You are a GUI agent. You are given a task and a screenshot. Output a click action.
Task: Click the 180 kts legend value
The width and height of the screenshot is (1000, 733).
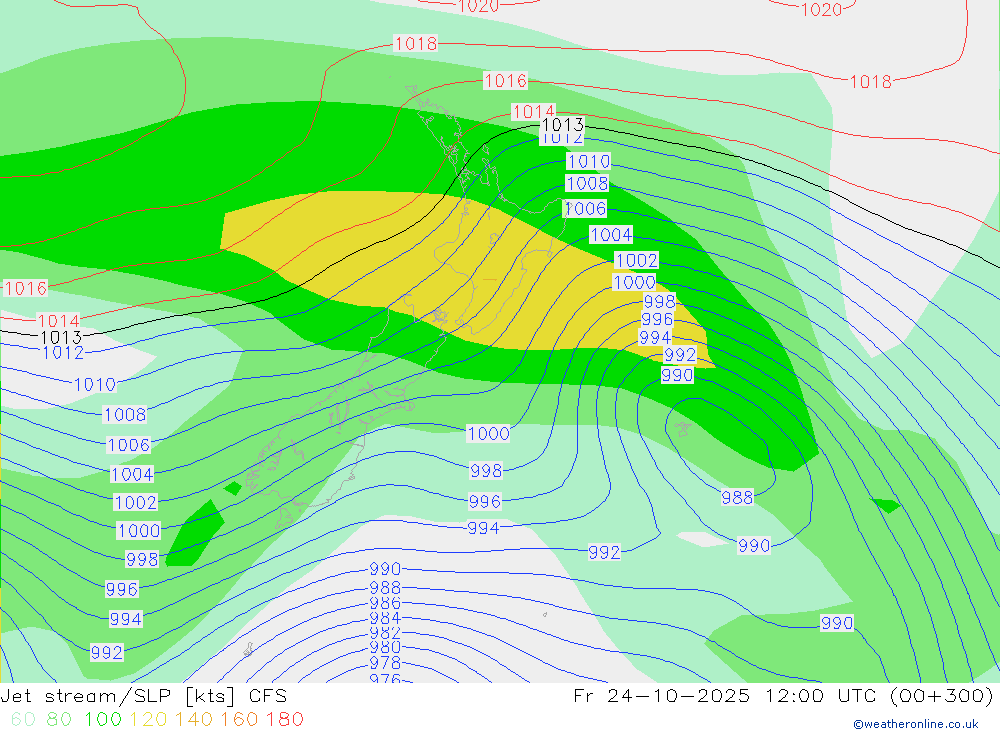[x=284, y=719]
